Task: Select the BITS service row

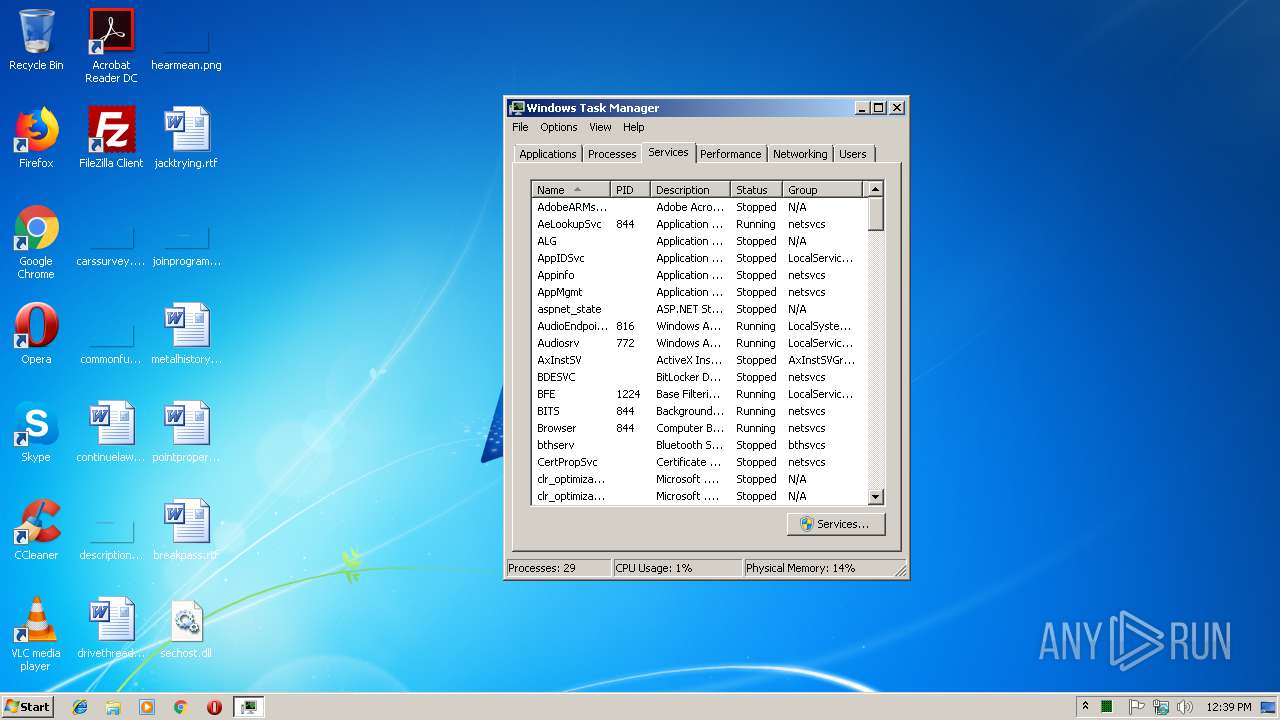Action: click(x=699, y=411)
